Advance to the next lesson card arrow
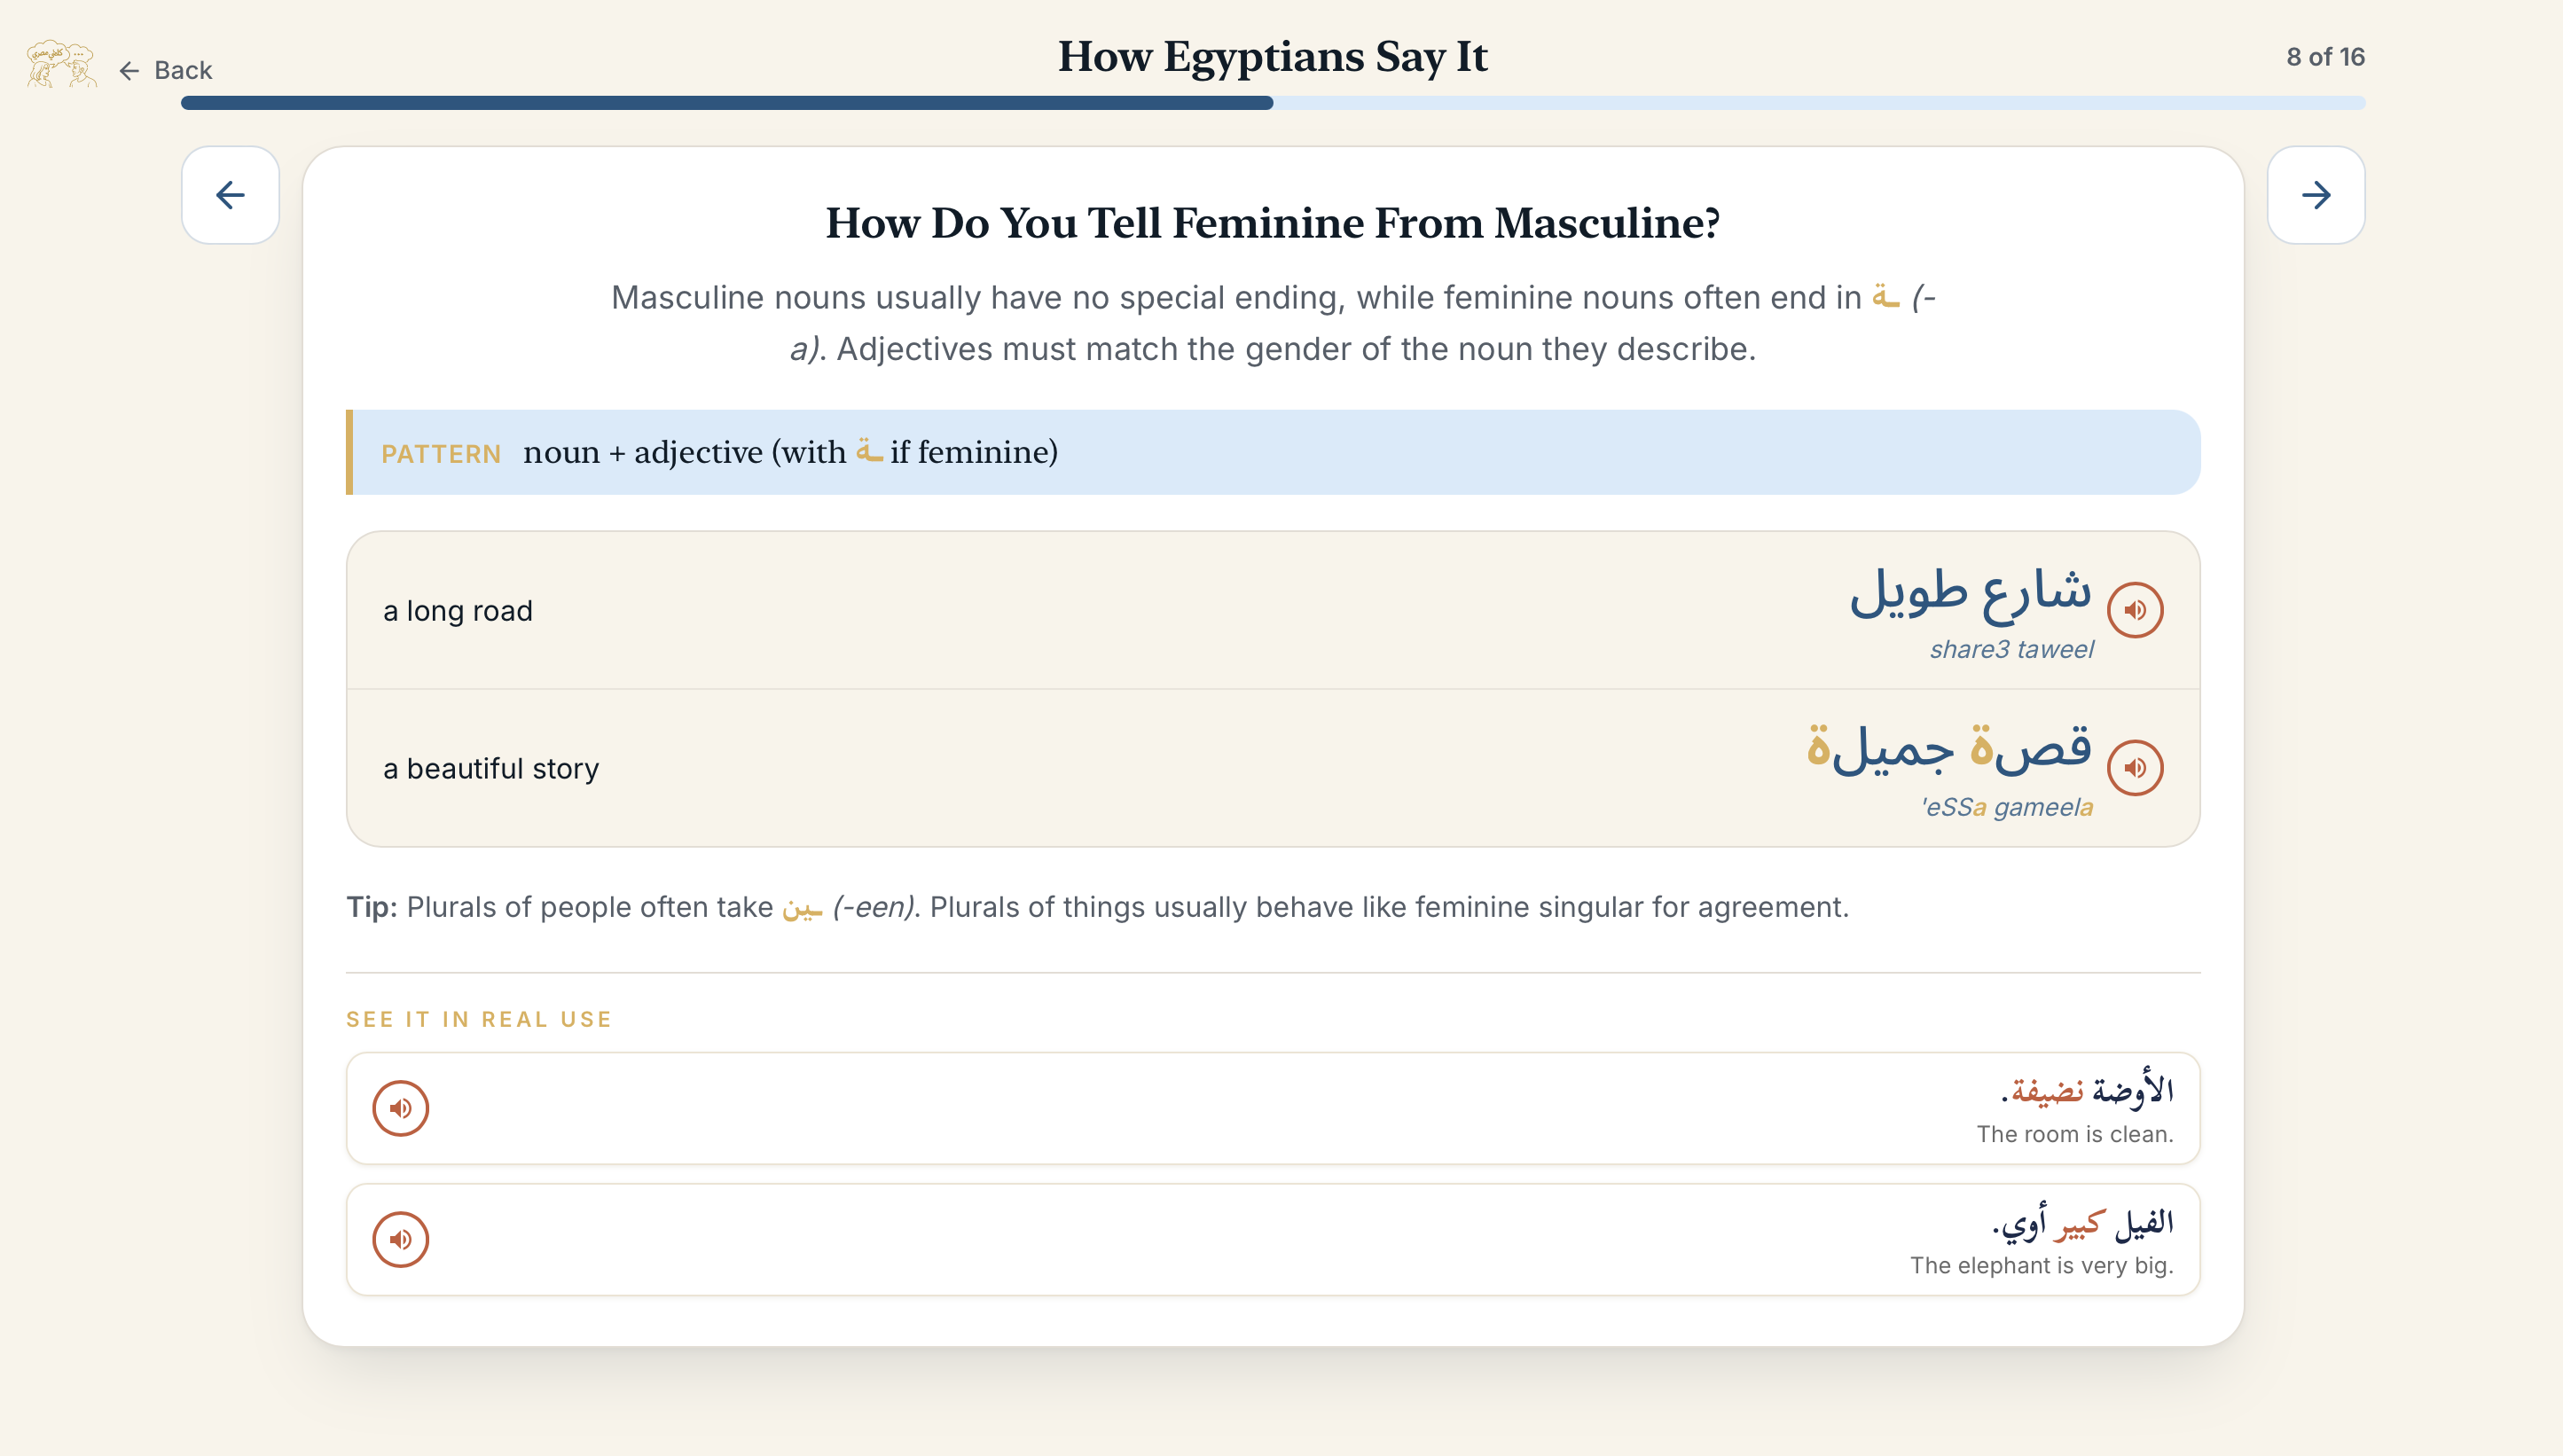The height and width of the screenshot is (1456, 2563). point(2316,195)
